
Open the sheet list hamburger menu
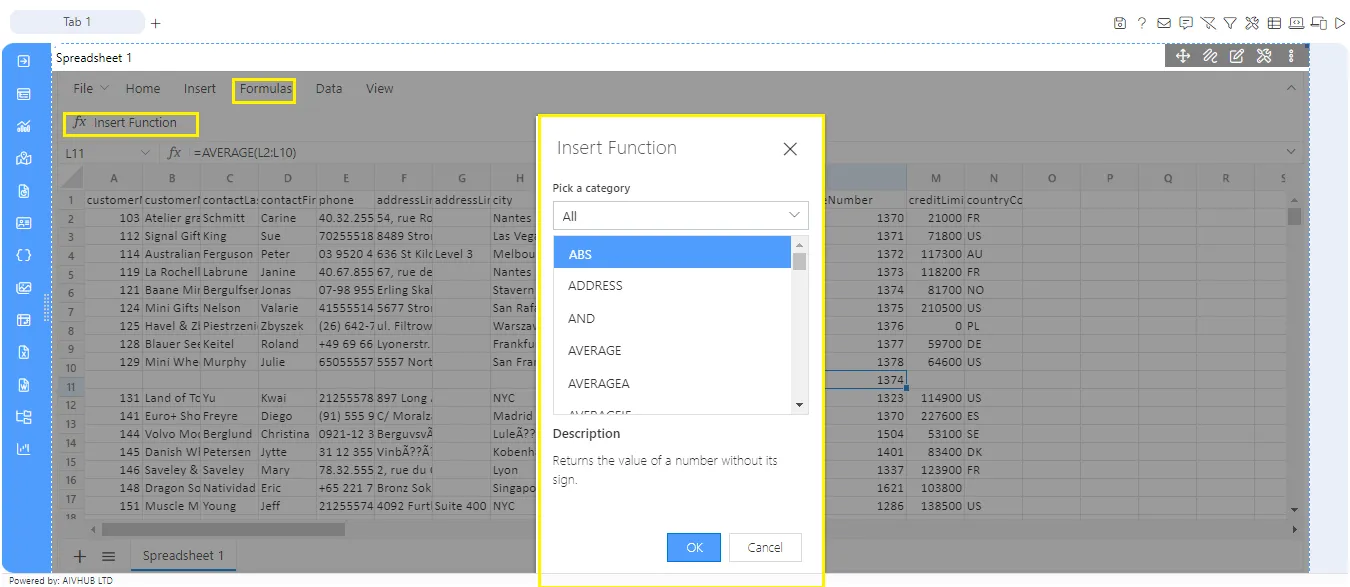tap(109, 556)
